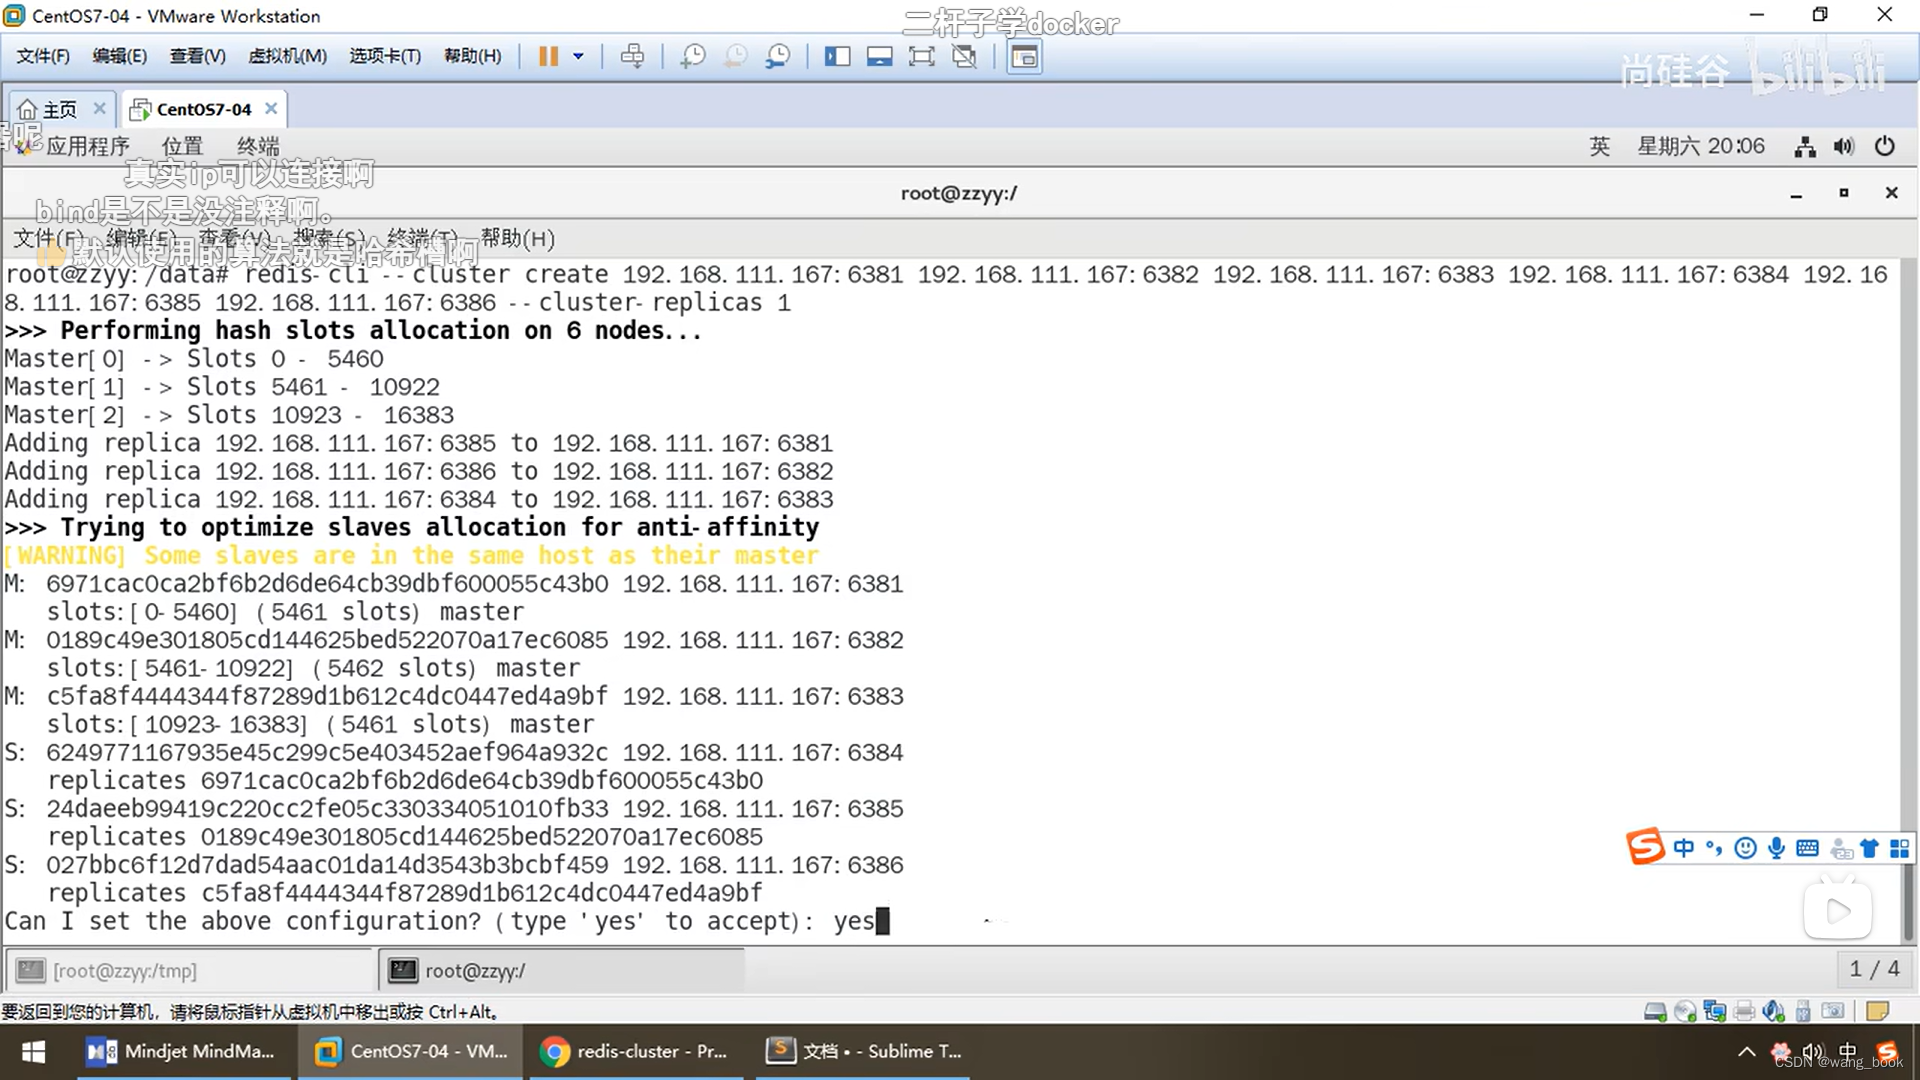Toggle Unity mode button
The height and width of the screenshot is (1080, 1920).
(964, 56)
